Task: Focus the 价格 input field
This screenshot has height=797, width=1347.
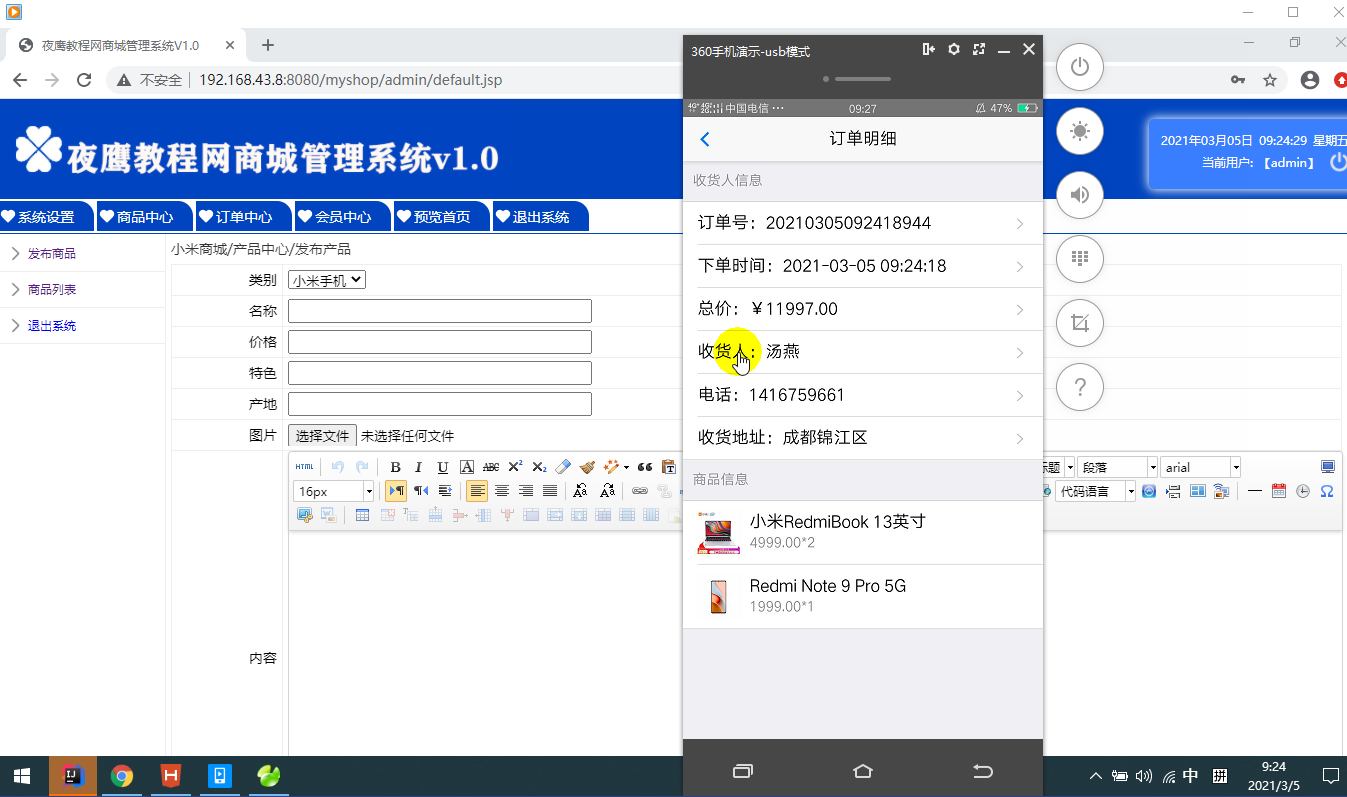Action: tap(440, 342)
